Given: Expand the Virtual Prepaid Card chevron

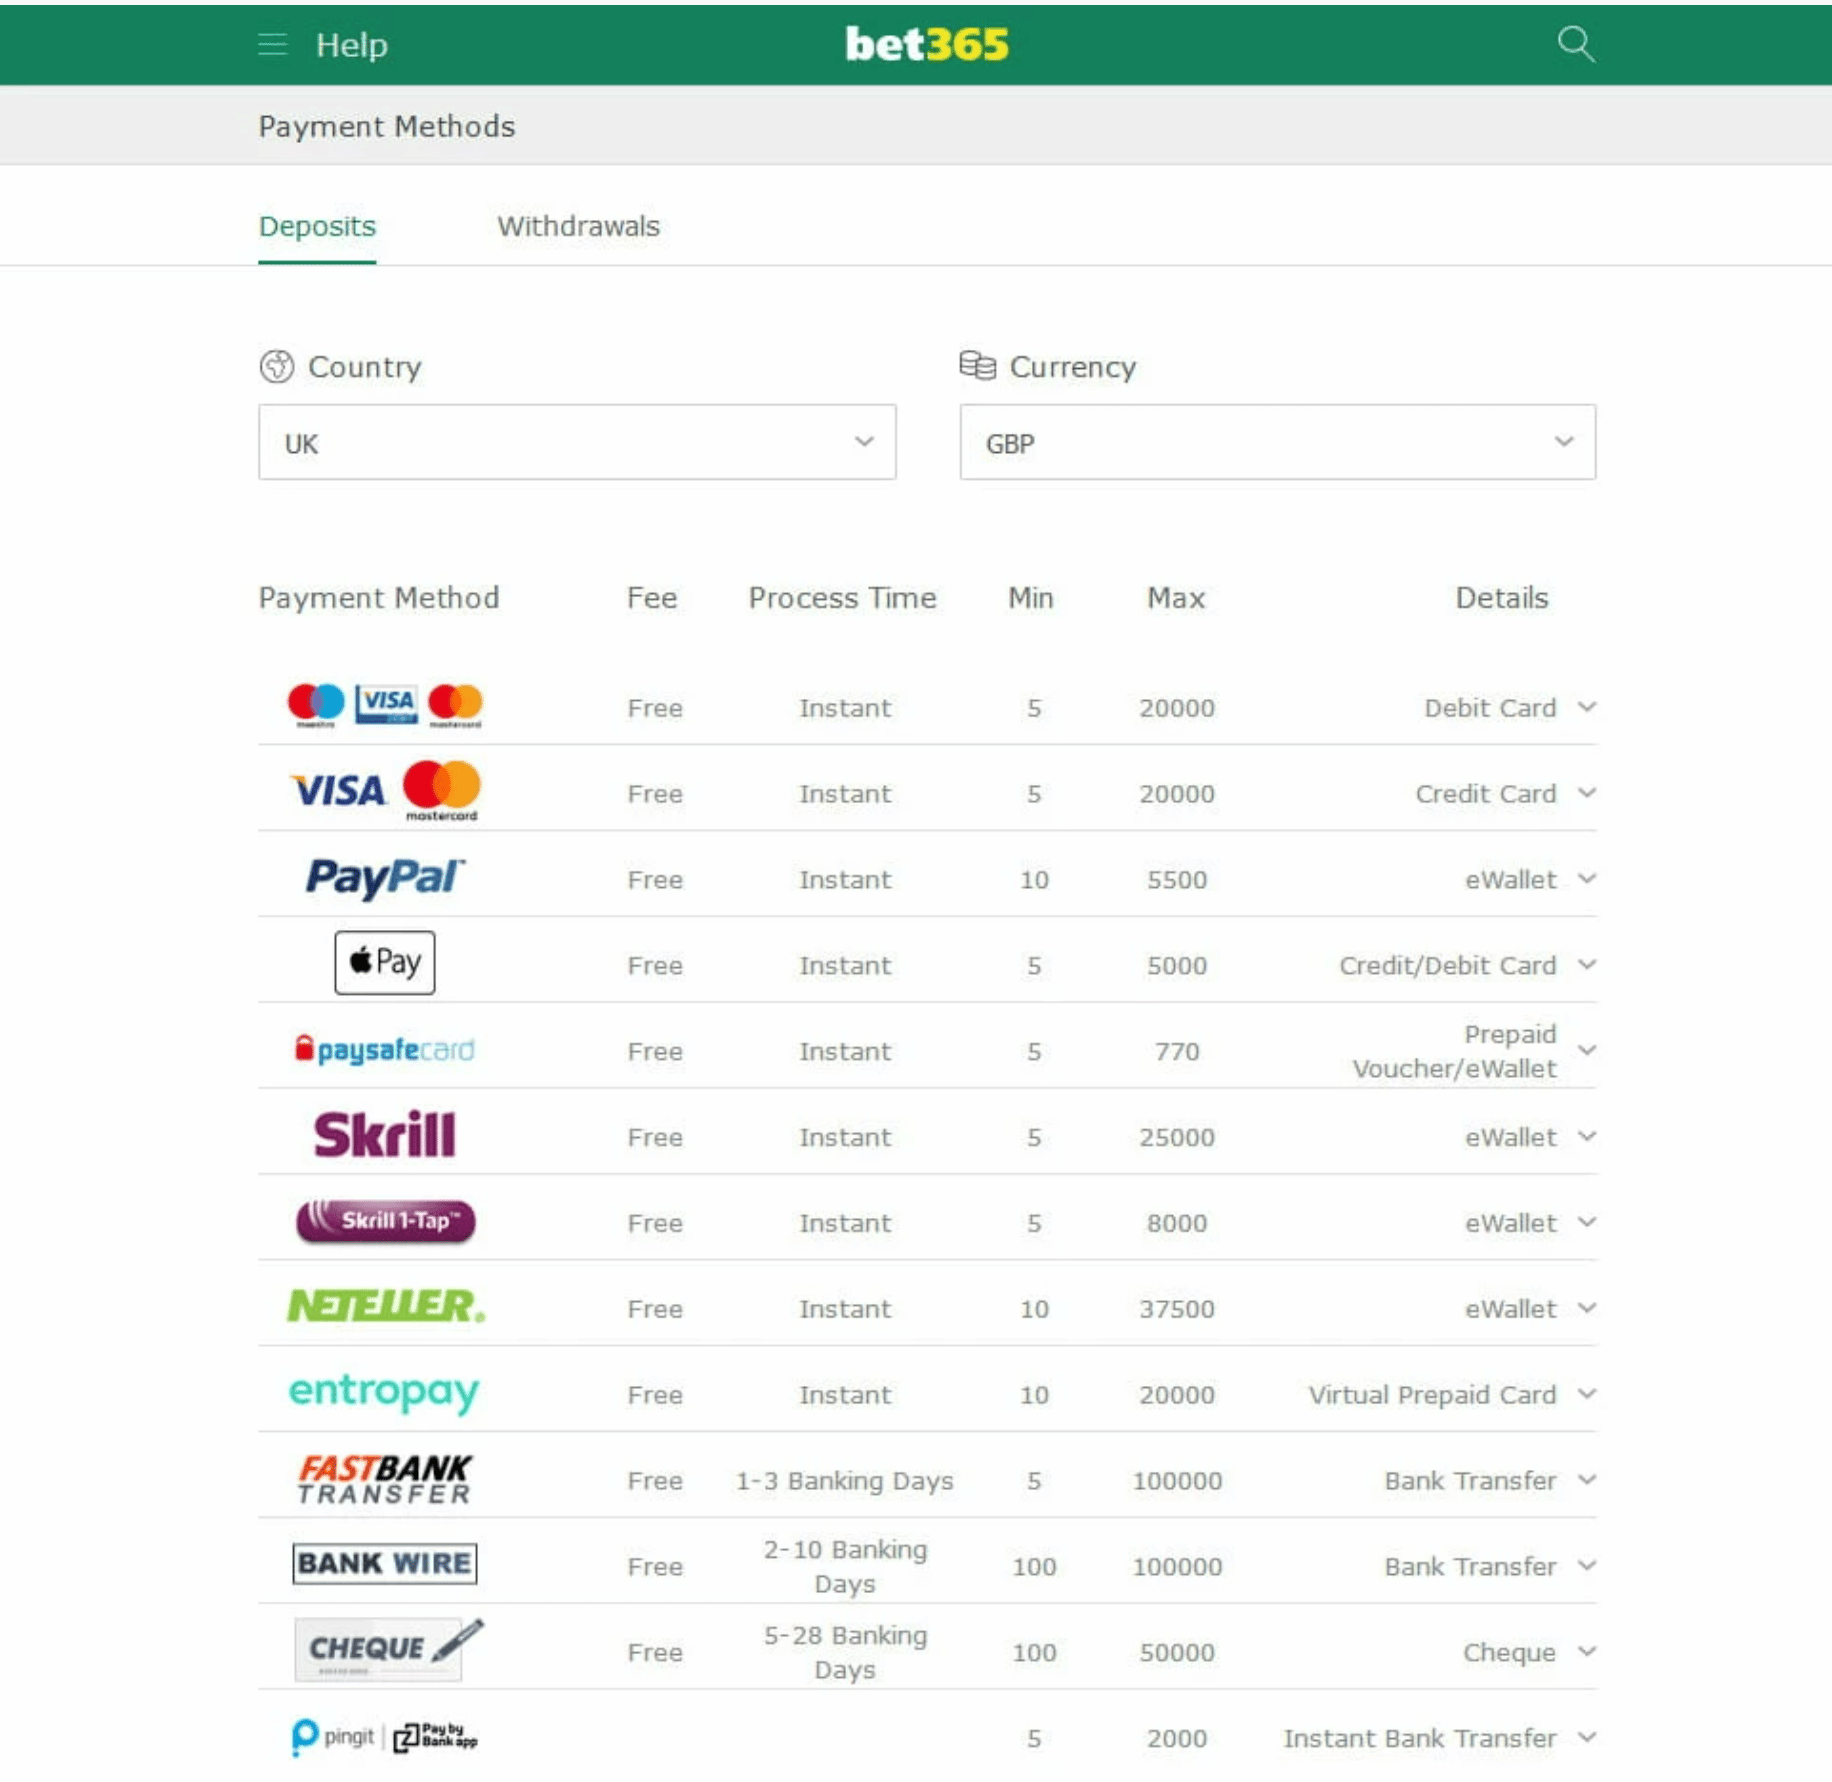Looking at the screenshot, I should (x=1586, y=1395).
